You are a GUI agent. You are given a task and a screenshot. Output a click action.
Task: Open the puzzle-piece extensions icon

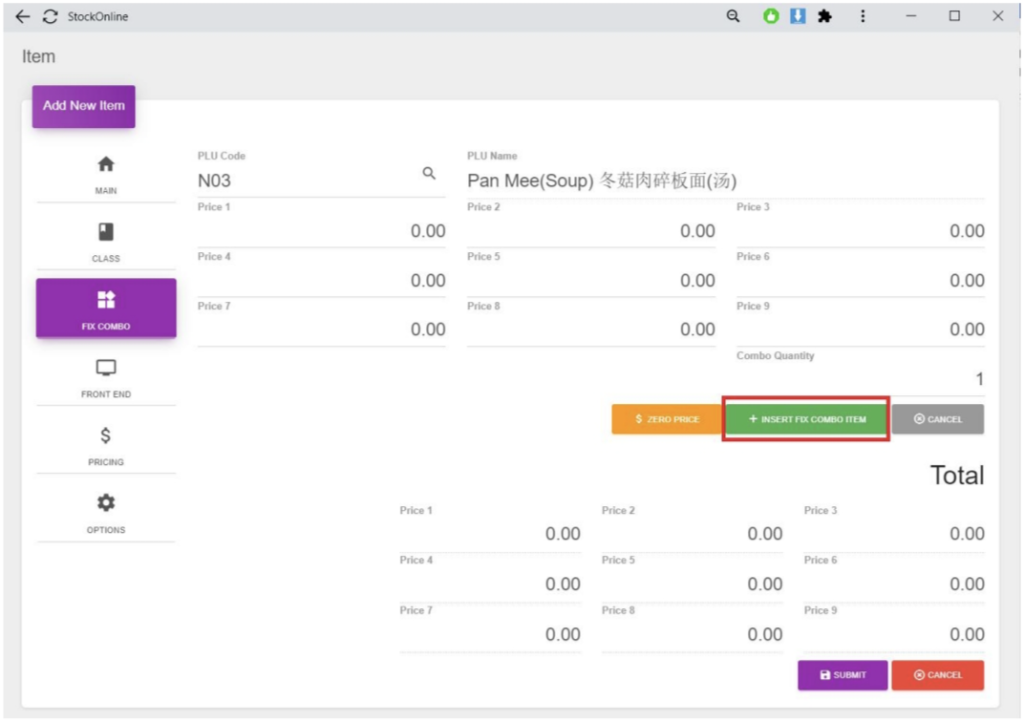click(825, 17)
